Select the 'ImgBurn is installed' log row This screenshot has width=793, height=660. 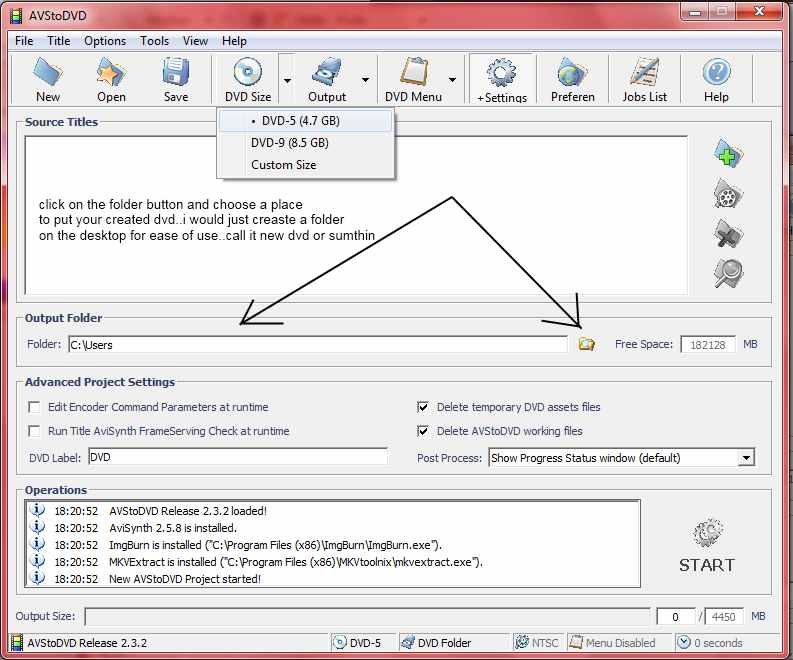click(333, 545)
